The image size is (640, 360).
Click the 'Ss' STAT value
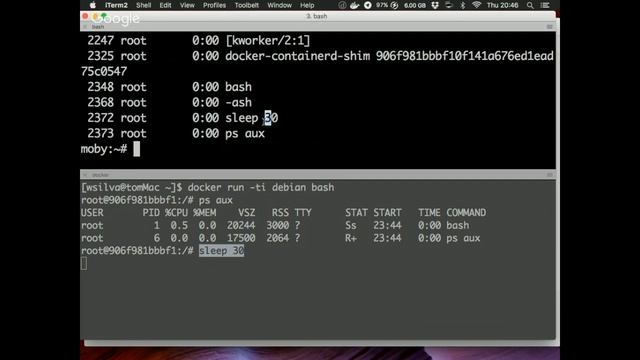coord(351,225)
